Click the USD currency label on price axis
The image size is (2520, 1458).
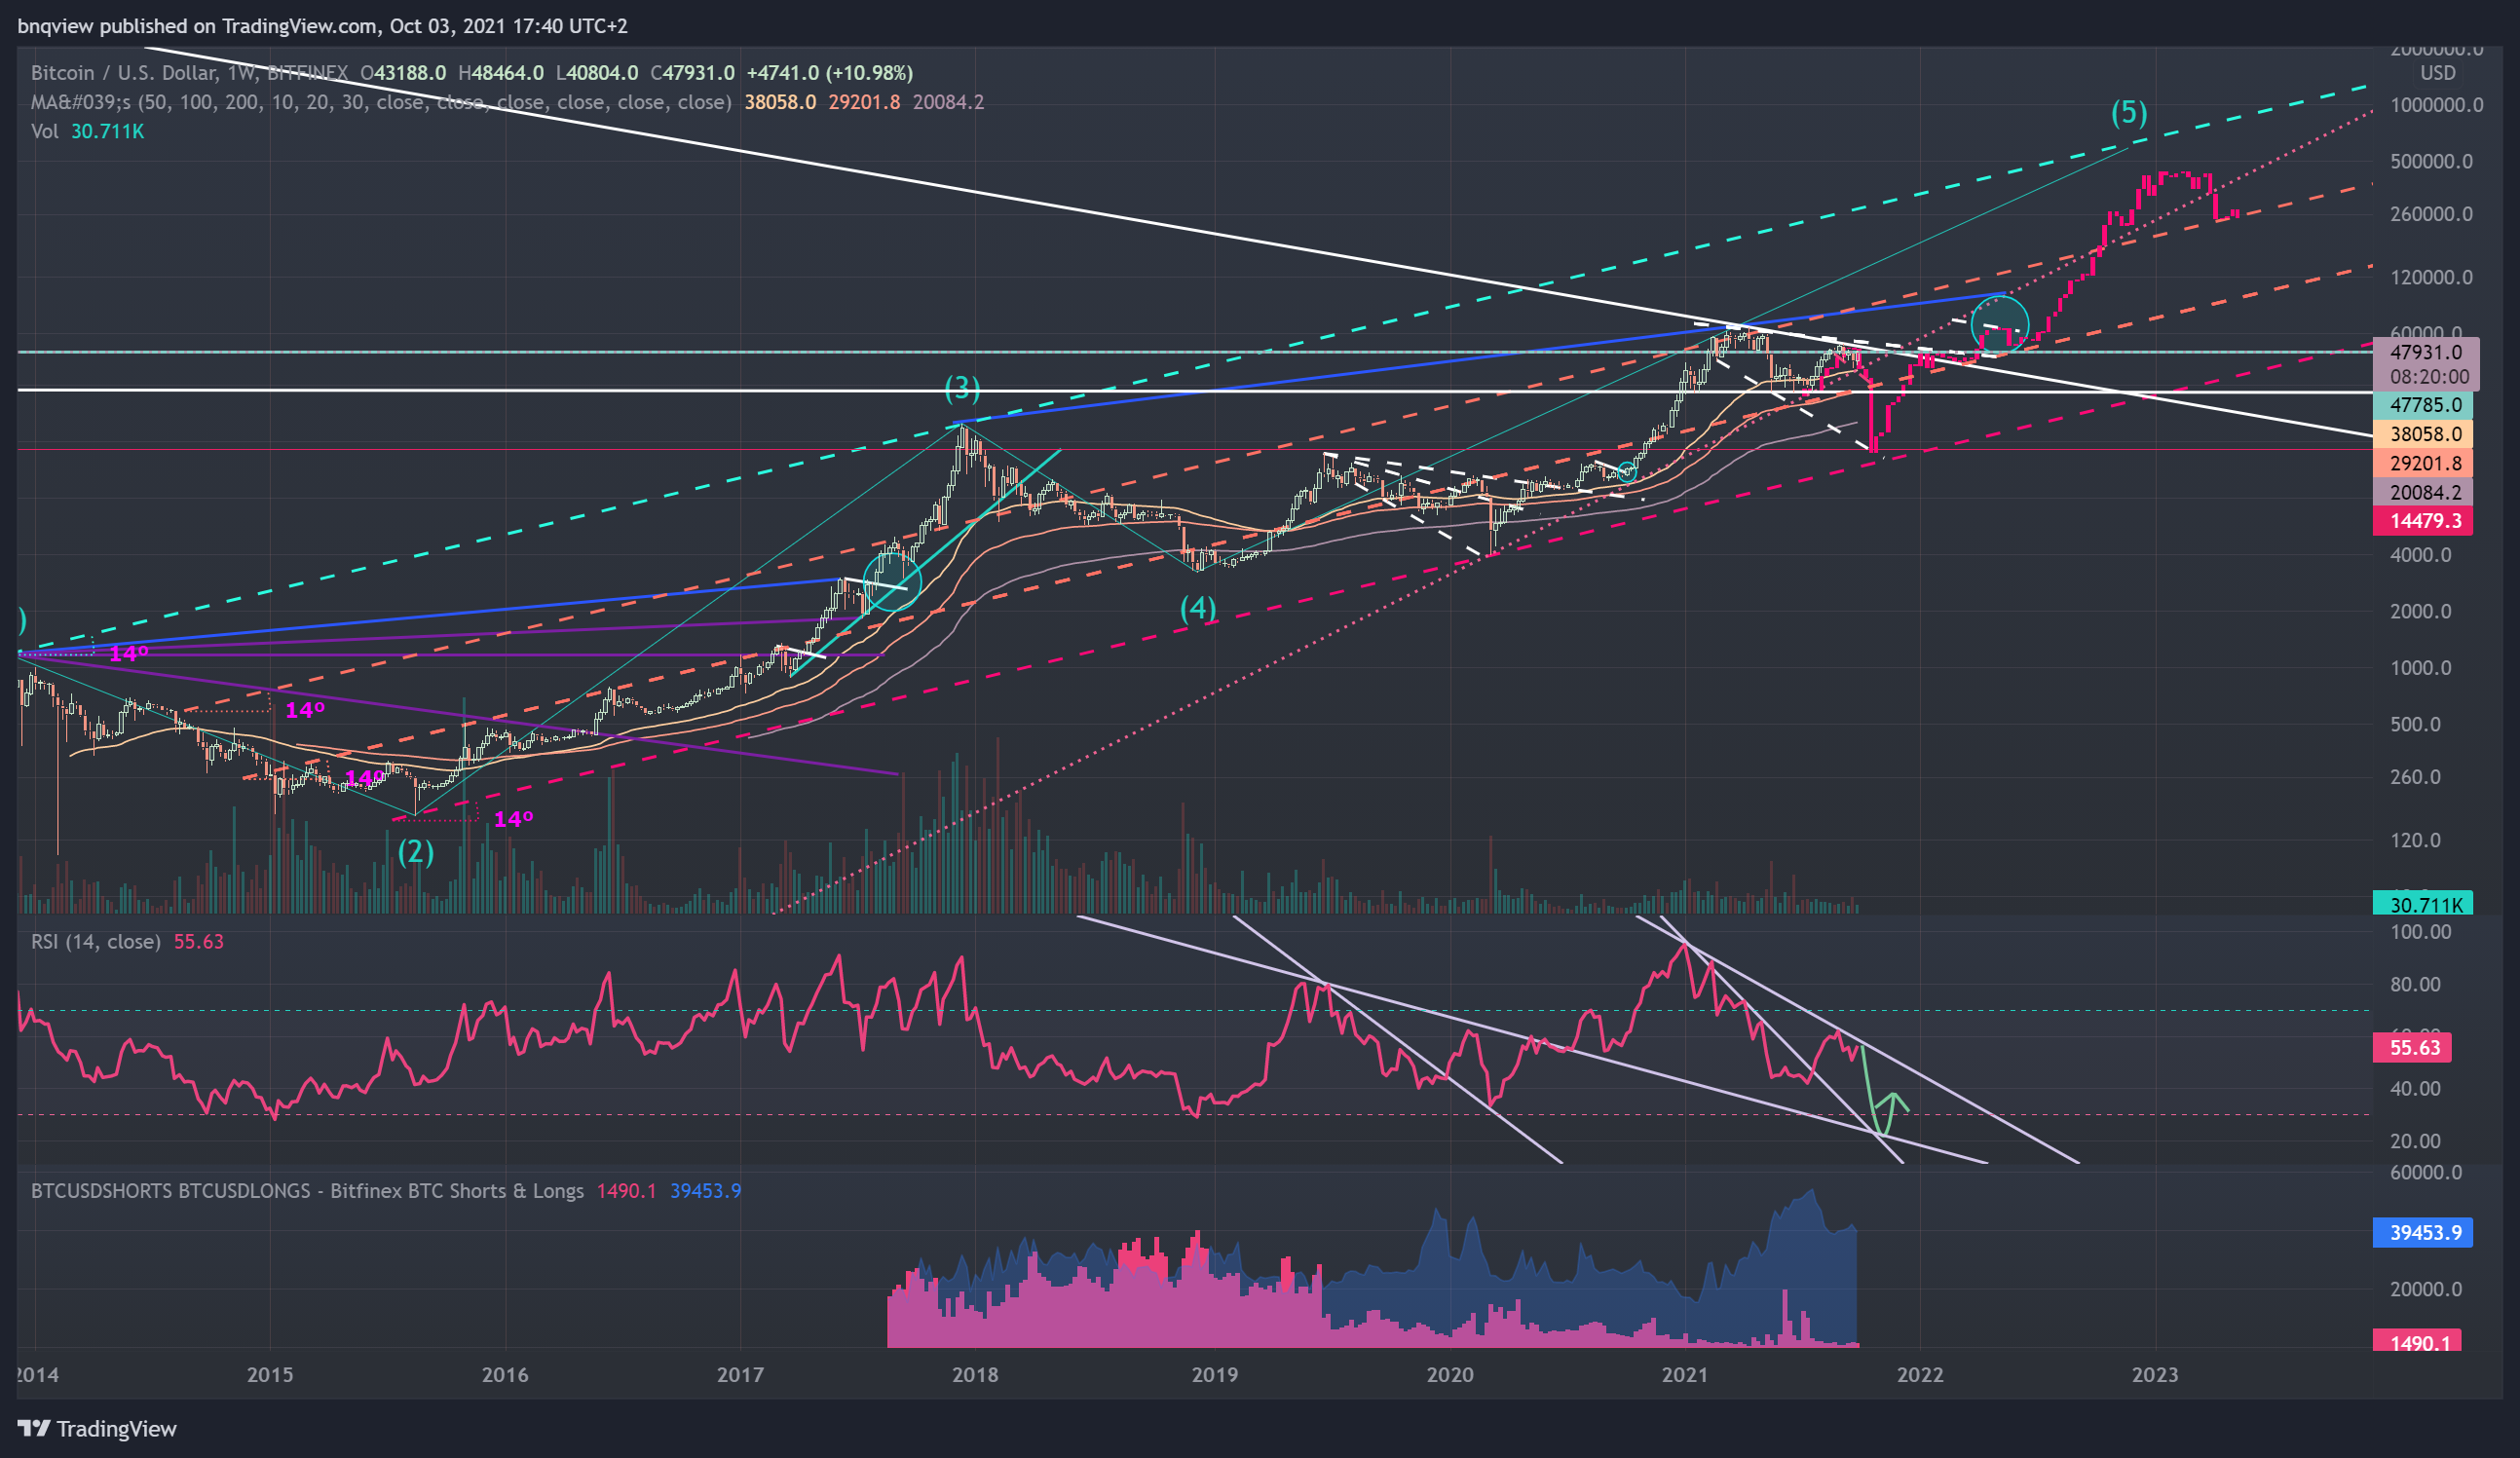click(x=2437, y=73)
